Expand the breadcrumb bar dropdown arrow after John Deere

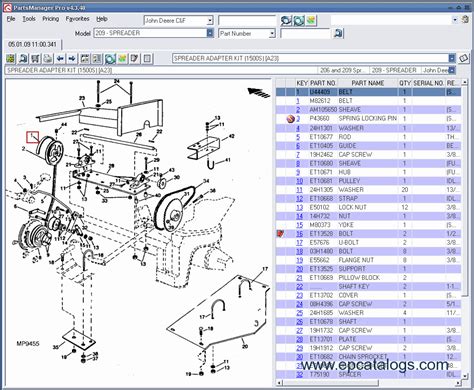pyautogui.click(x=452, y=70)
